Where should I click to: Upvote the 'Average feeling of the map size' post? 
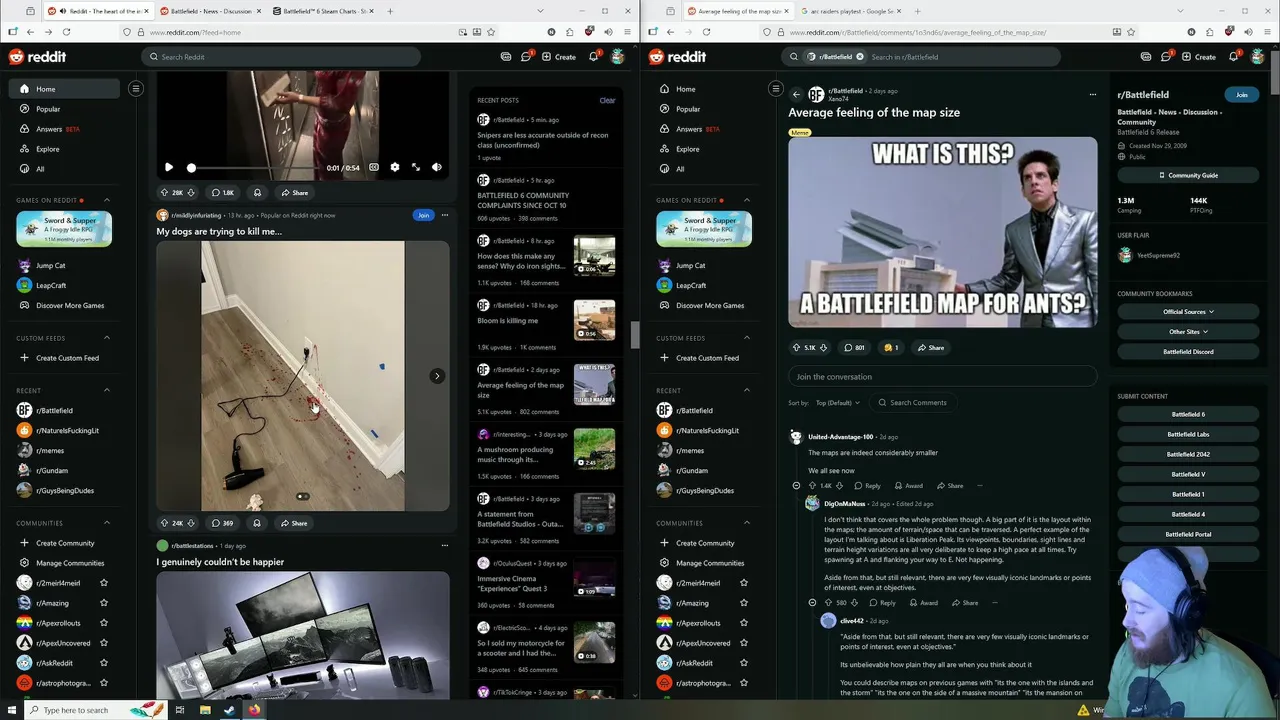pyautogui.click(x=796, y=348)
